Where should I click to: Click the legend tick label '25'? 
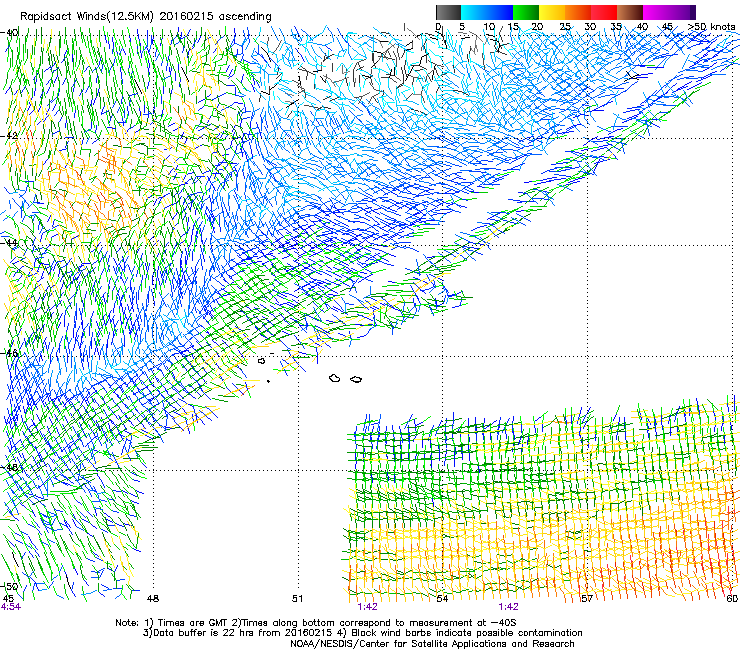point(565,27)
